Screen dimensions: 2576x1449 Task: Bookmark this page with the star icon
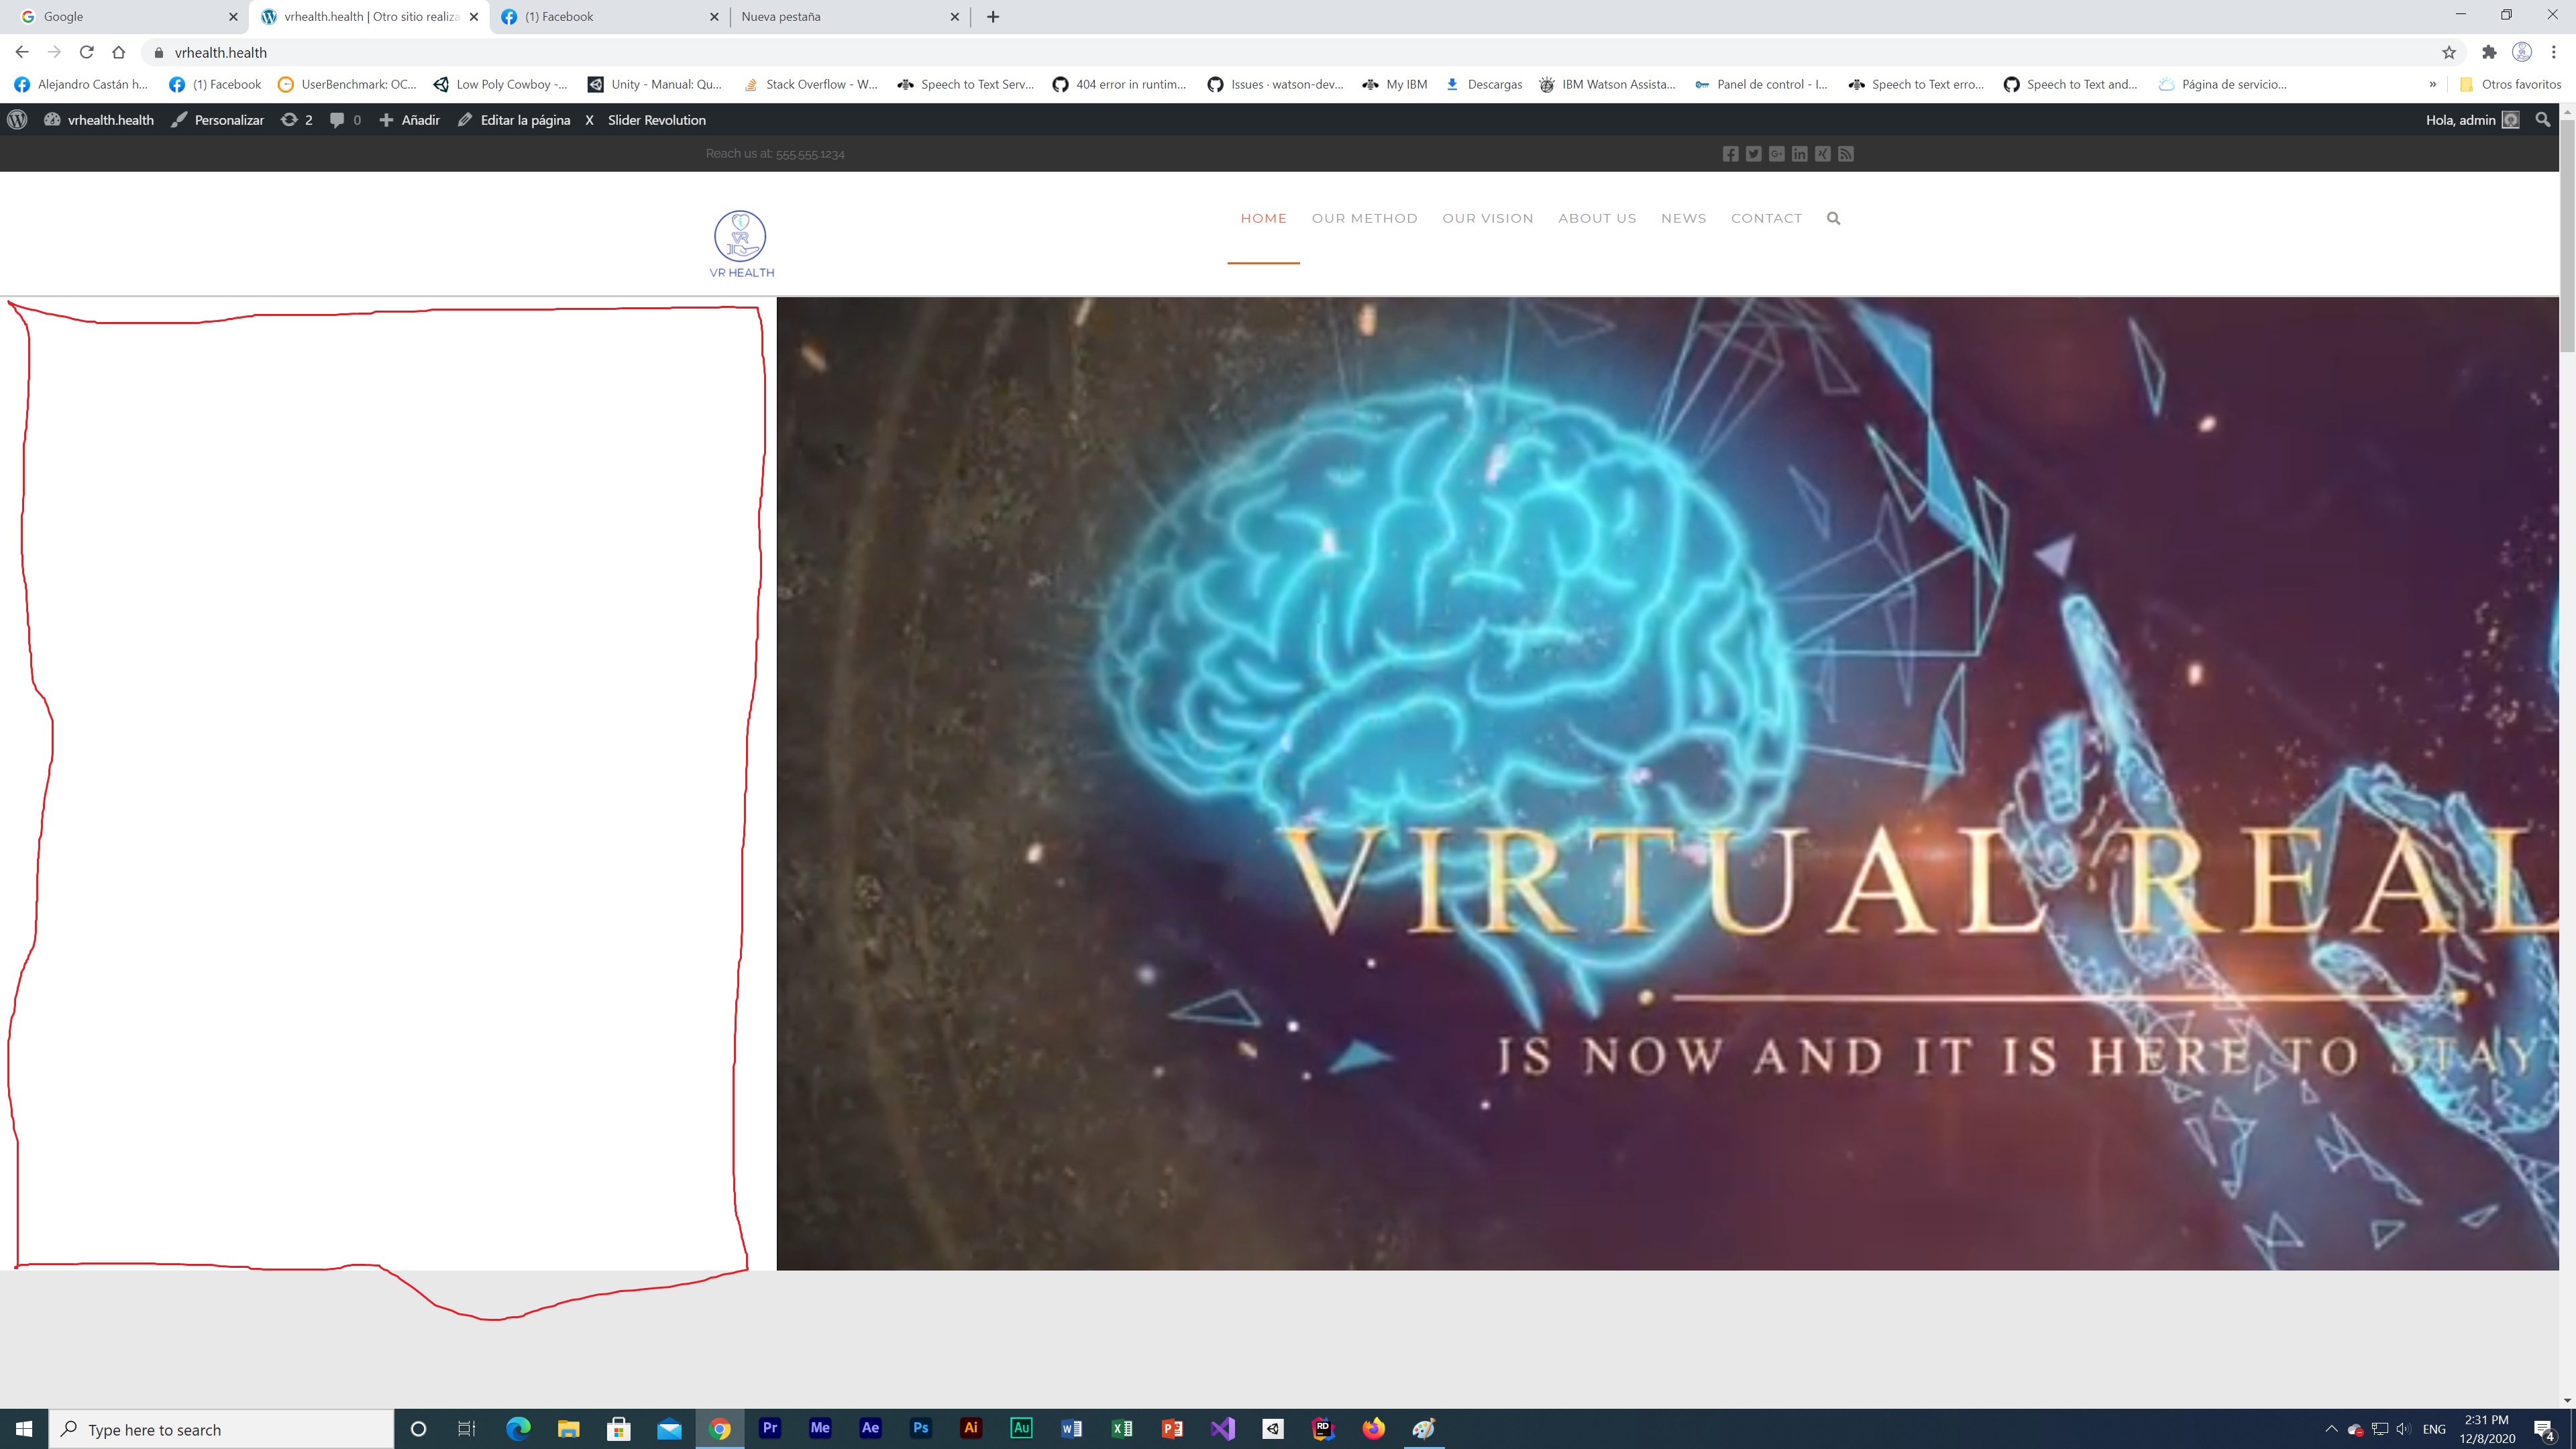(x=2449, y=52)
